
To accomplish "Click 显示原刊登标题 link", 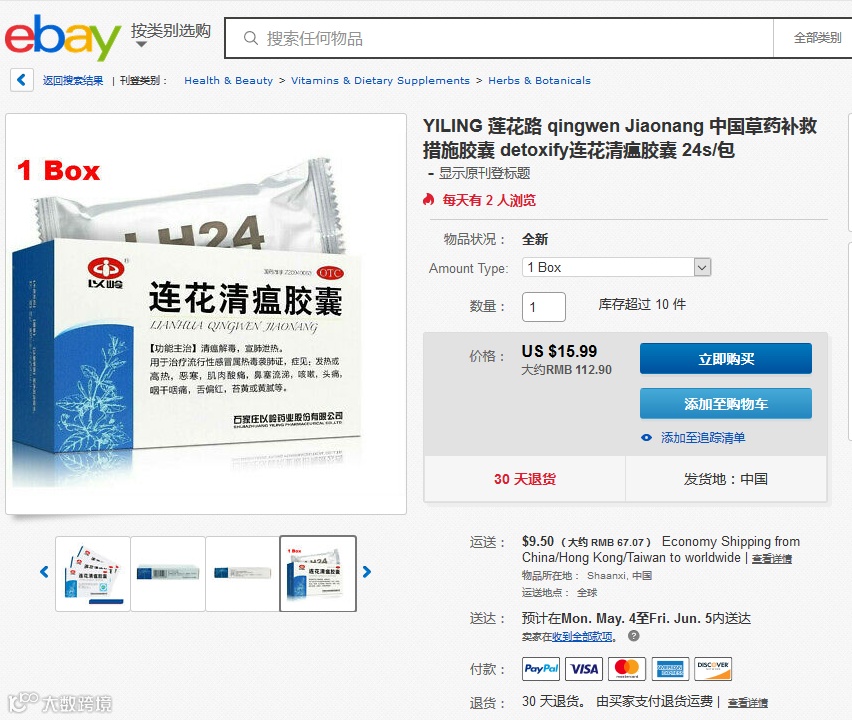I will (484, 173).
